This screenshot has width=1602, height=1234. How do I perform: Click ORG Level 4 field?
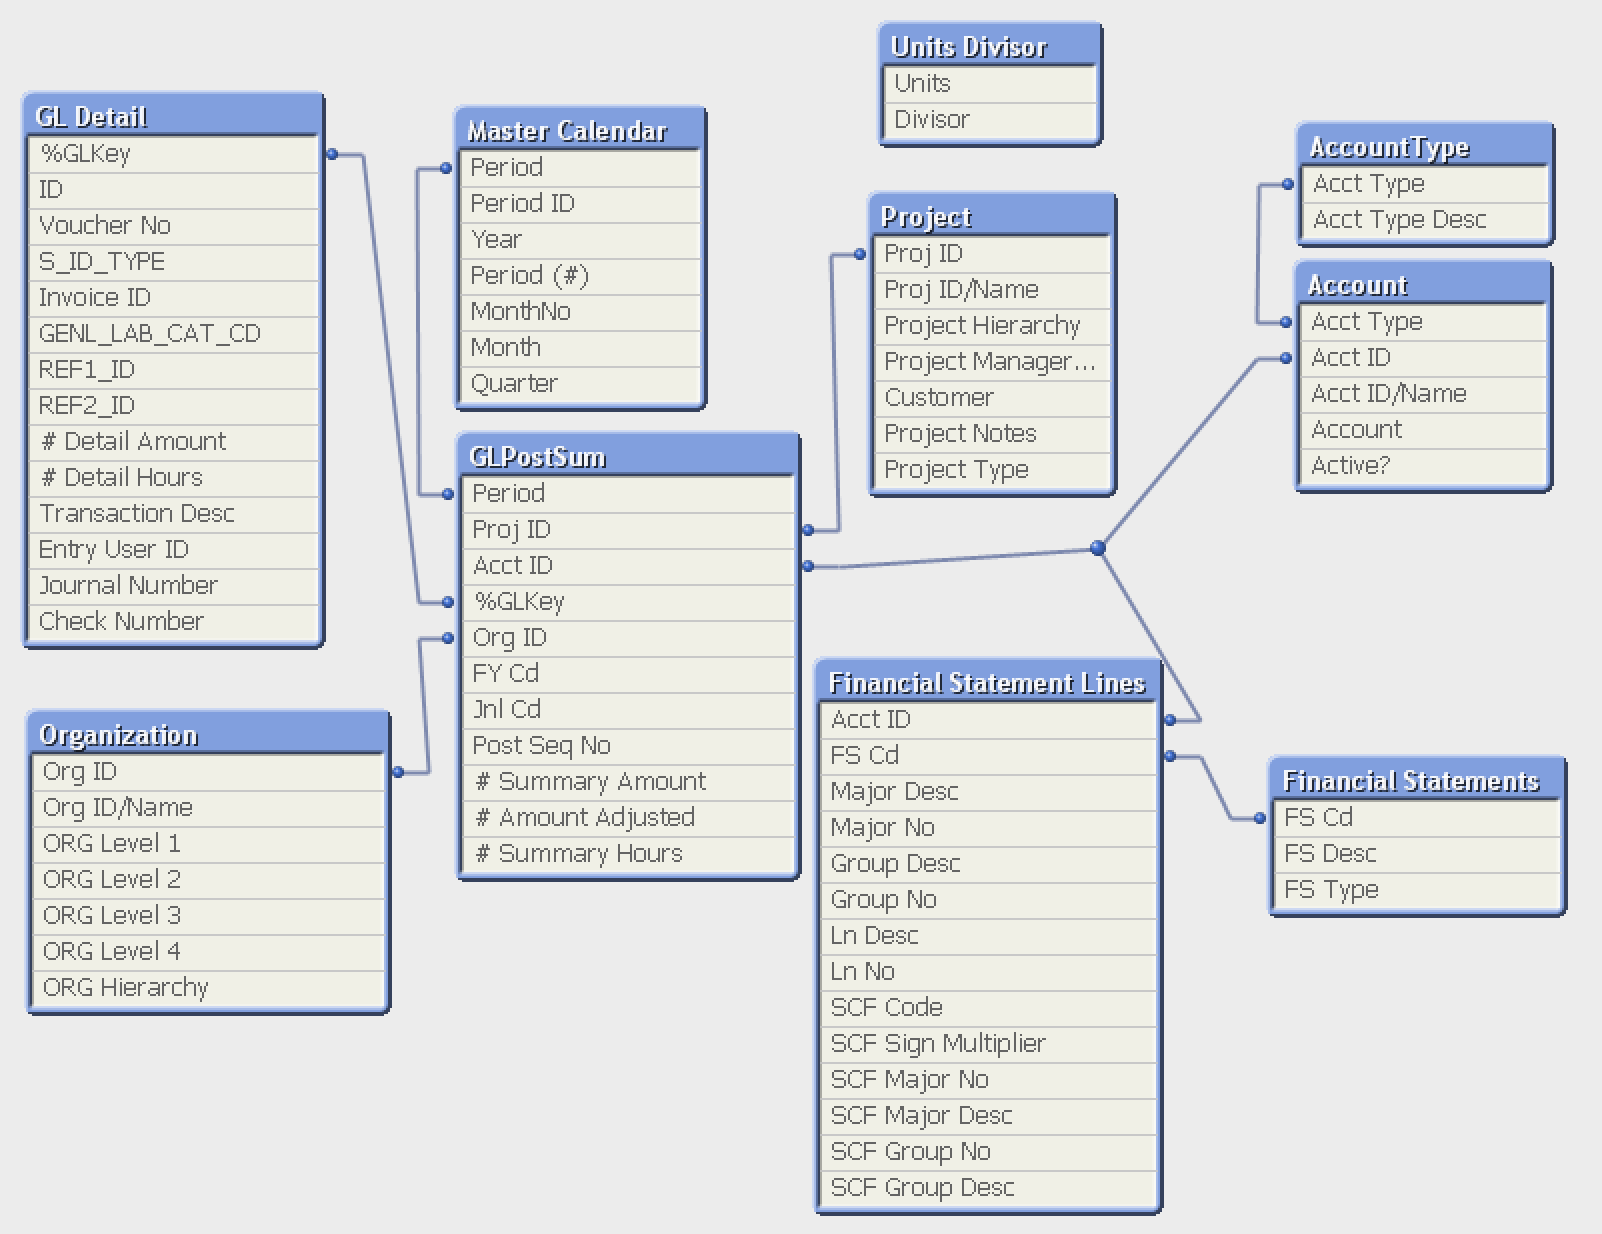pyautogui.click(x=207, y=952)
